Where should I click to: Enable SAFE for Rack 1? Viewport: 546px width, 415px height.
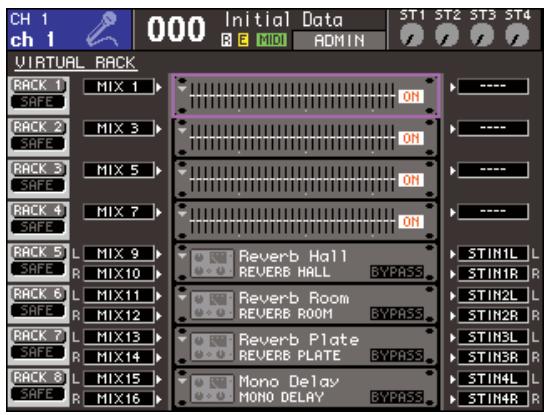(x=38, y=102)
